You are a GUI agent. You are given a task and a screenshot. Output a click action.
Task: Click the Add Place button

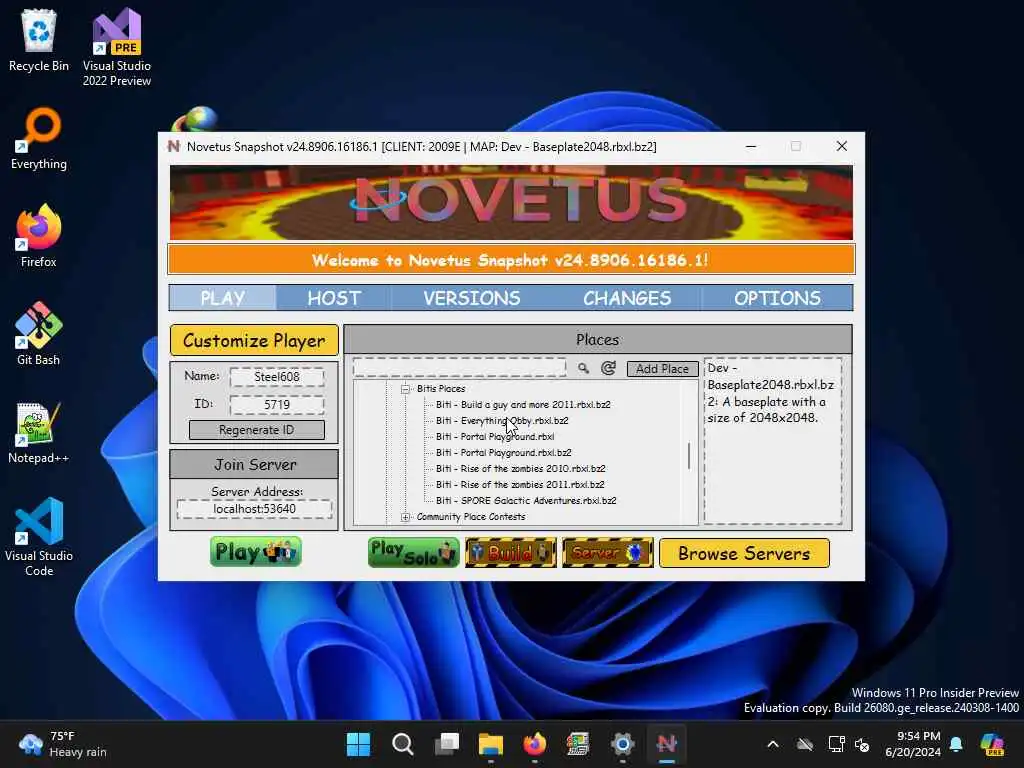coord(662,369)
